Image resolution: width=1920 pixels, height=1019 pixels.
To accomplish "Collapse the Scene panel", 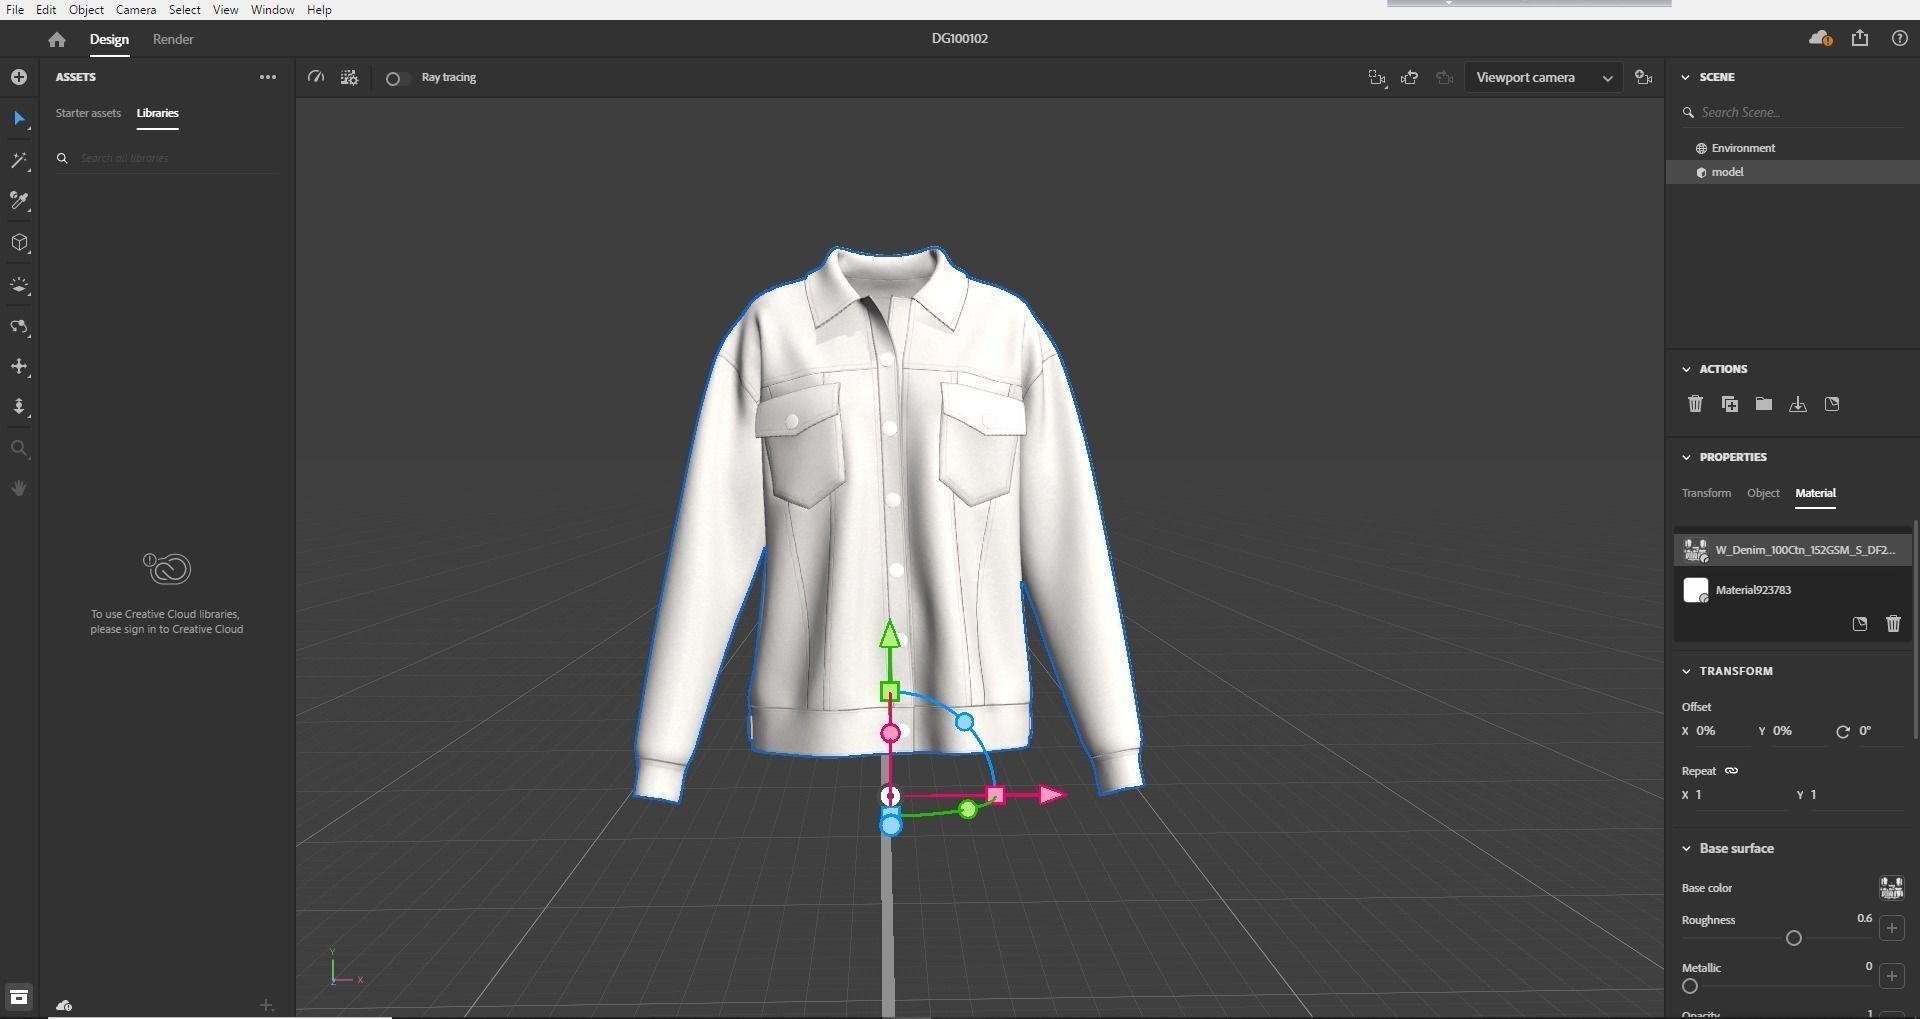I will [1686, 77].
